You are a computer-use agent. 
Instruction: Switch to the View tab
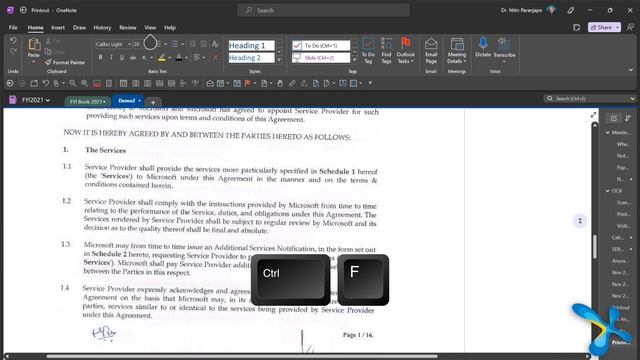point(150,28)
